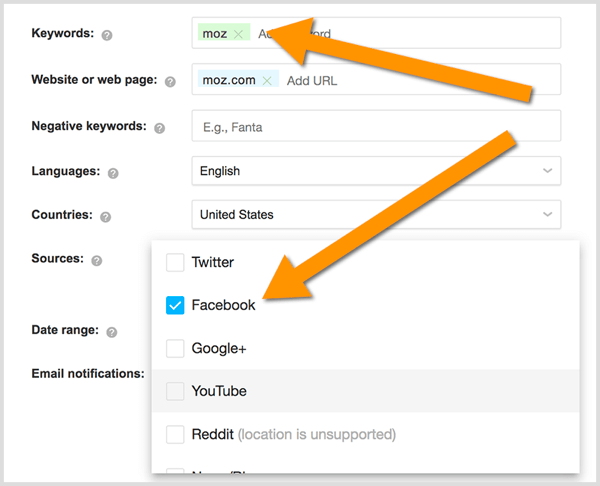Click the '(location is unsupported)' note
The image size is (600, 486).
[317, 434]
